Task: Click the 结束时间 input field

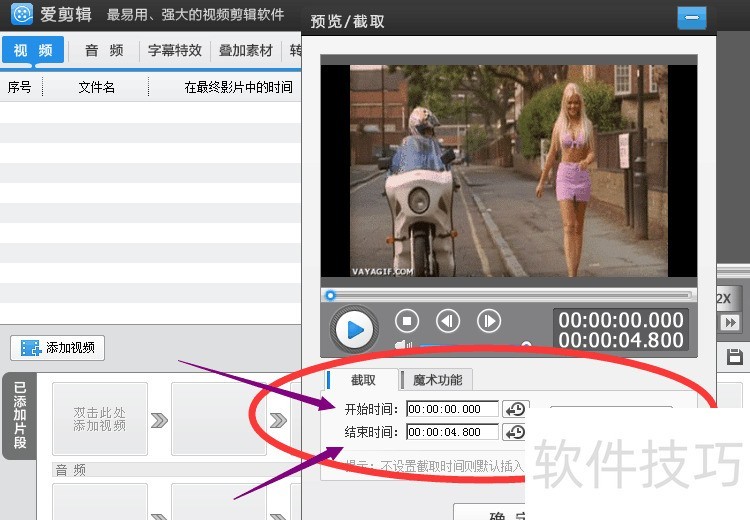Action: [452, 432]
